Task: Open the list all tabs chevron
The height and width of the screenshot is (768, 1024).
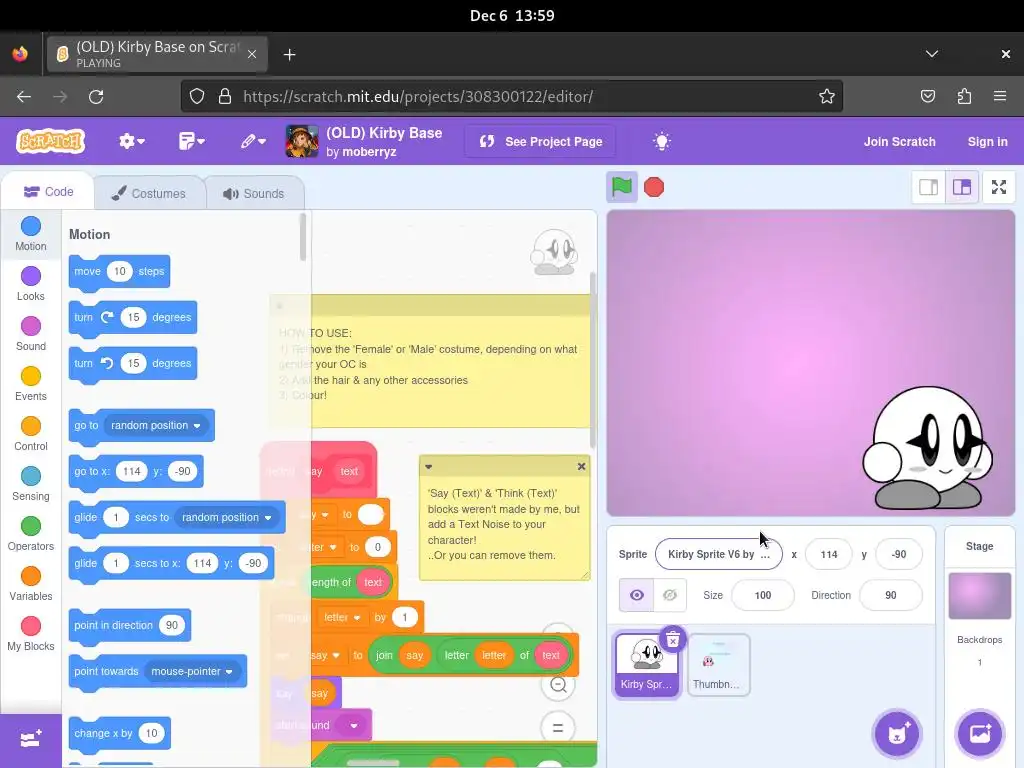Action: [x=932, y=54]
